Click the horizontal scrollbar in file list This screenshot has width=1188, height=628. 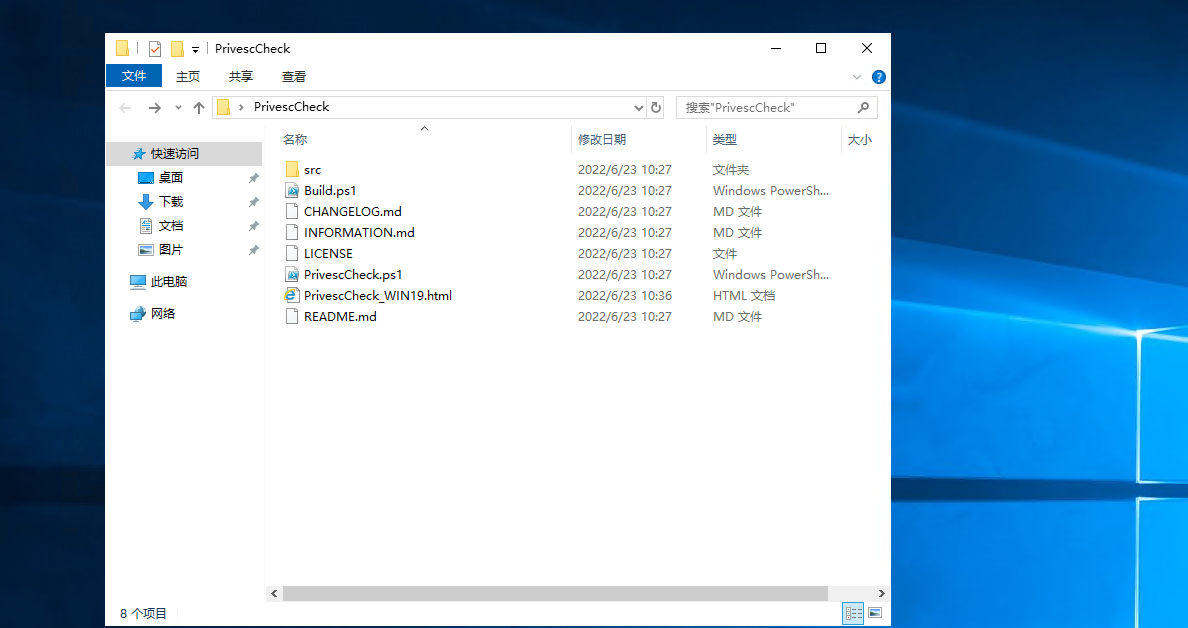pos(555,593)
